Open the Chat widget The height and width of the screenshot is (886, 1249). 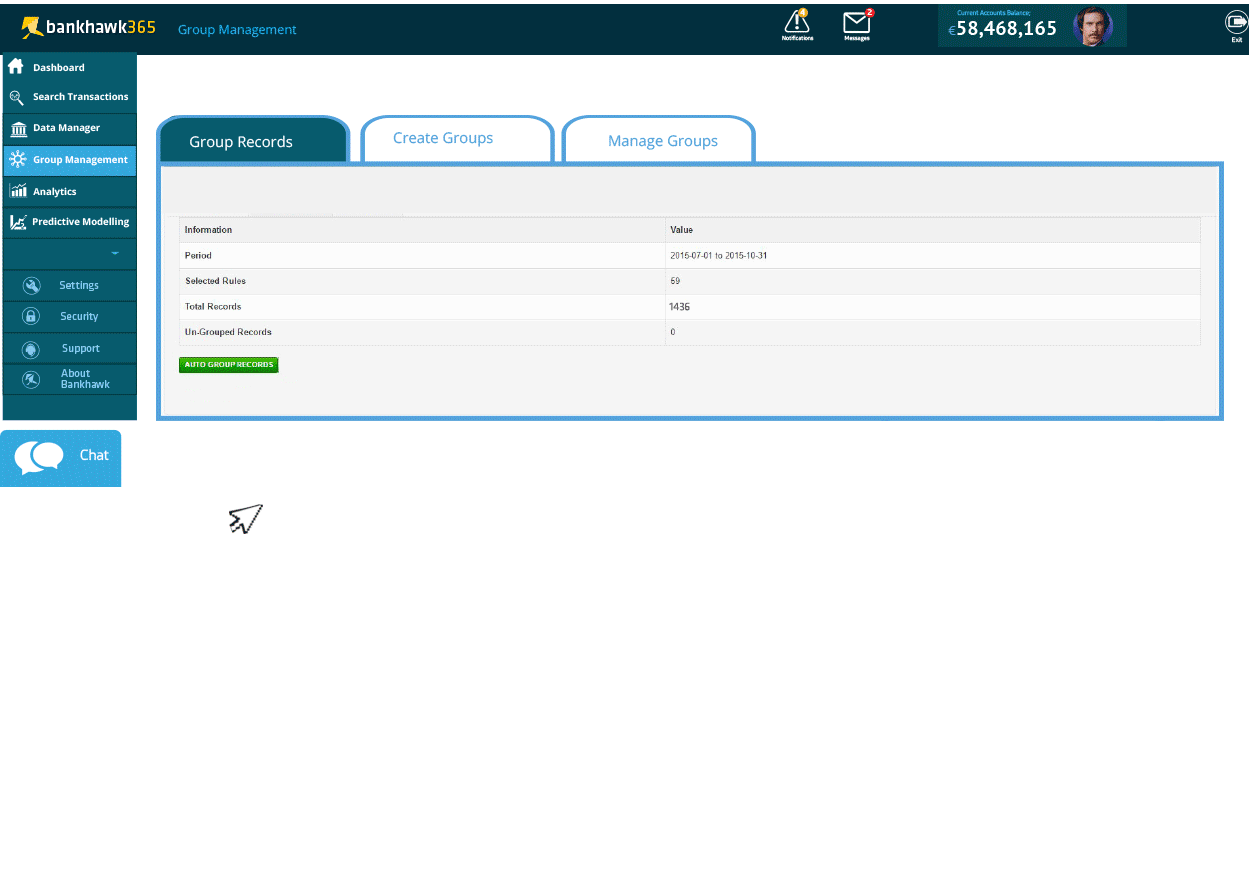coord(61,457)
